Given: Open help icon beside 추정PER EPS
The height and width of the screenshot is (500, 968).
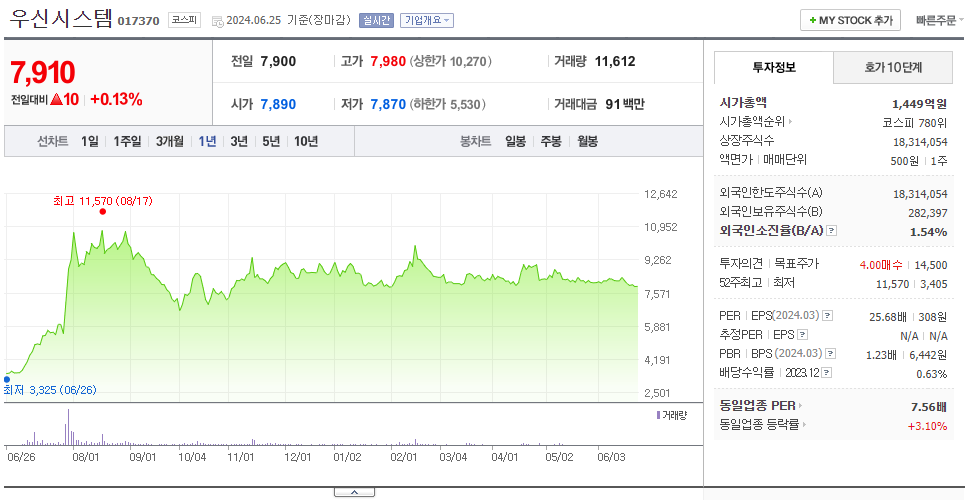Looking at the screenshot, I should pos(803,335).
